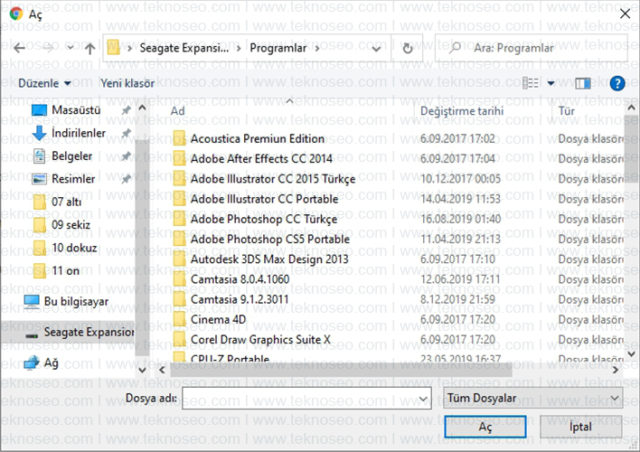
Task: Open İndirilenler in navigation pane
Action: (x=69, y=133)
